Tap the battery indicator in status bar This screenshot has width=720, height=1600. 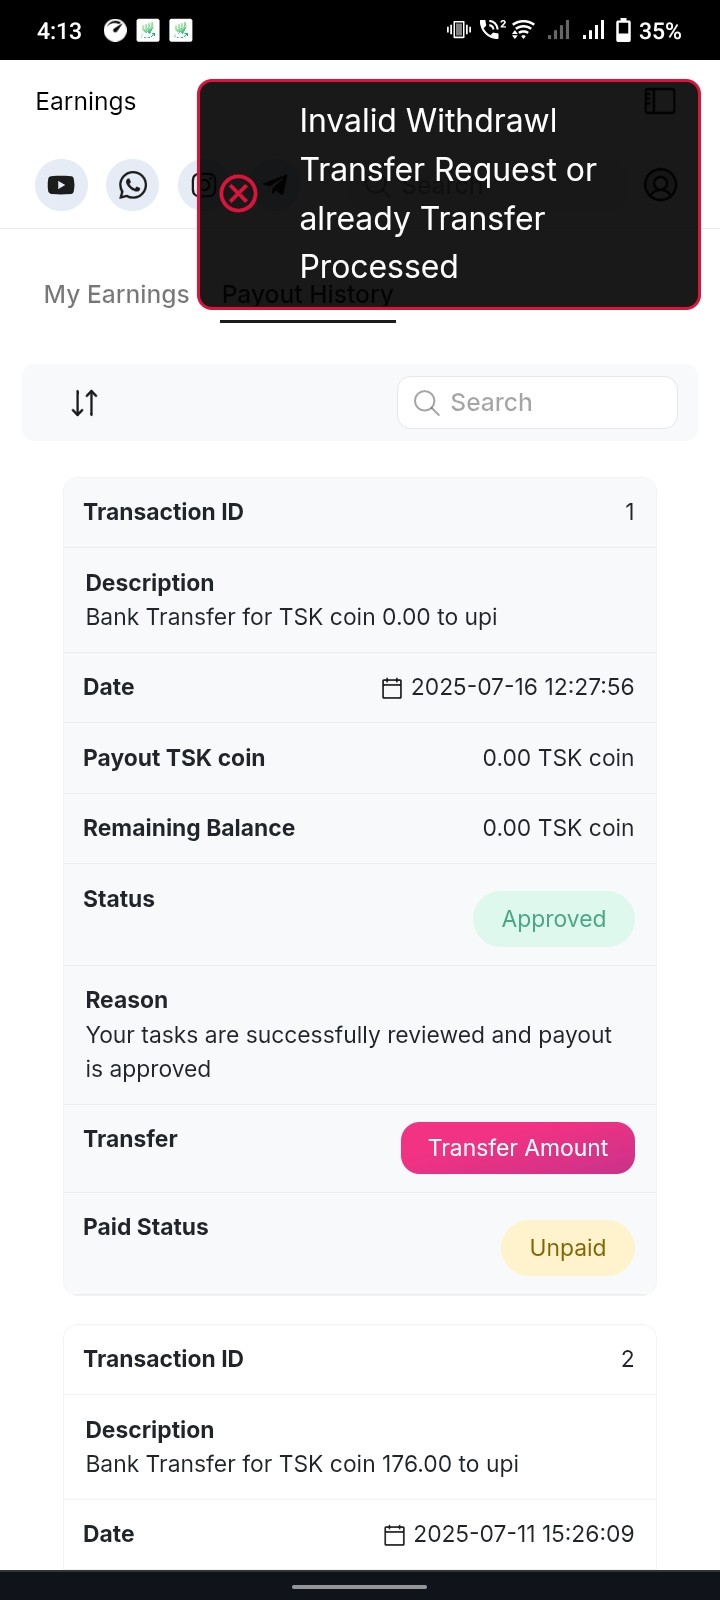click(623, 31)
